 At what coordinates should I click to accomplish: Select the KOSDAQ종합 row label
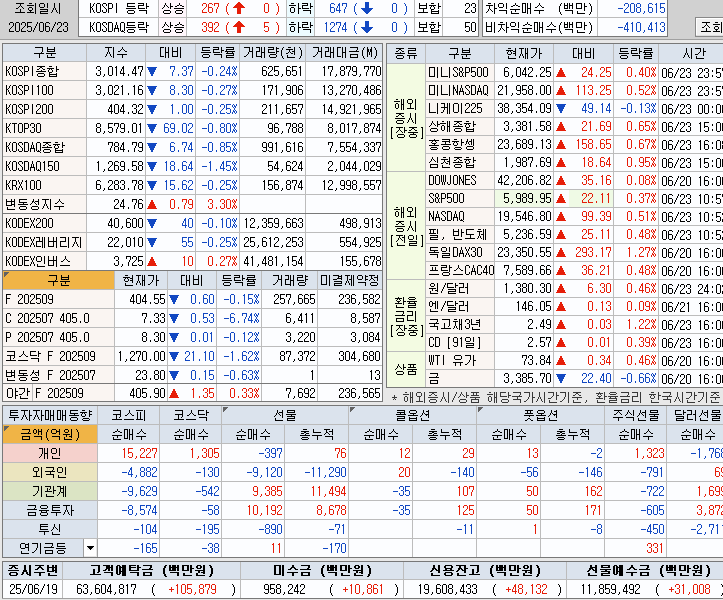(x=44, y=148)
